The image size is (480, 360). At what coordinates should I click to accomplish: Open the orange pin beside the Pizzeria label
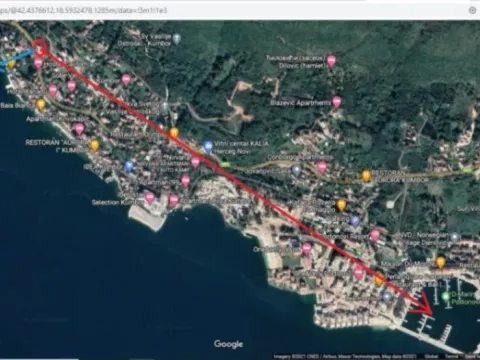click(341, 205)
